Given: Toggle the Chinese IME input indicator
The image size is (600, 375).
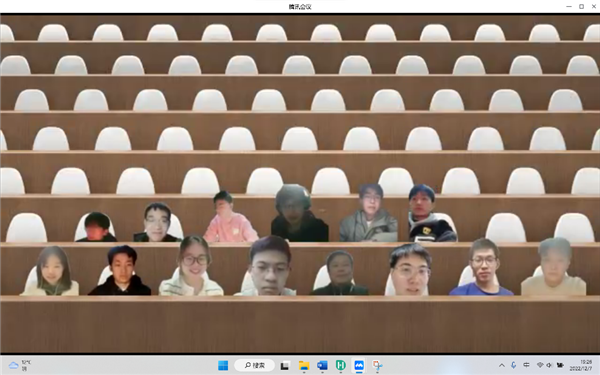Looking at the screenshot, I should [526, 365].
